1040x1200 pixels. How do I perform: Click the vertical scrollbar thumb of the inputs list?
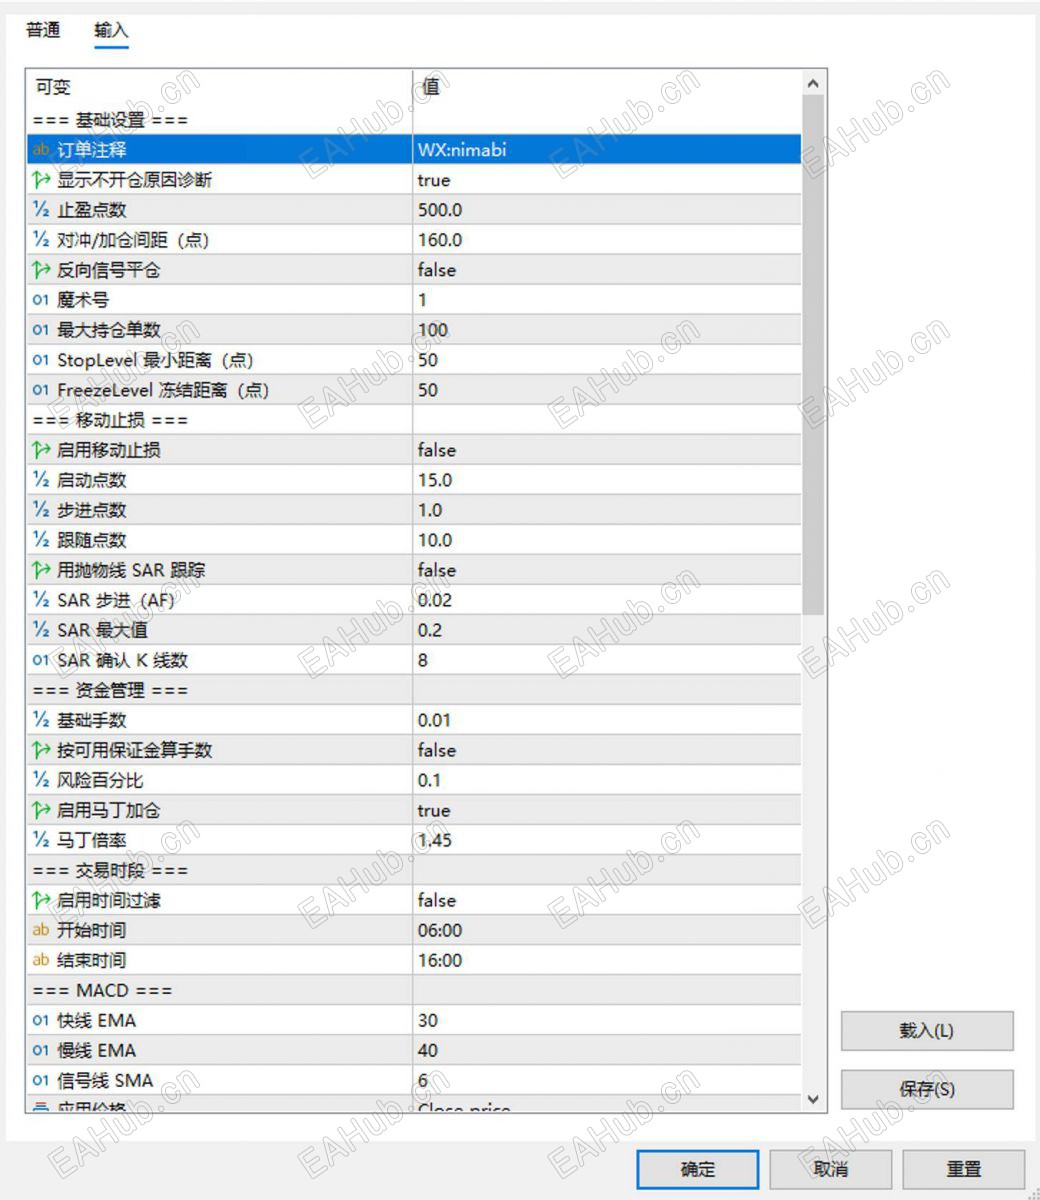coord(813,355)
